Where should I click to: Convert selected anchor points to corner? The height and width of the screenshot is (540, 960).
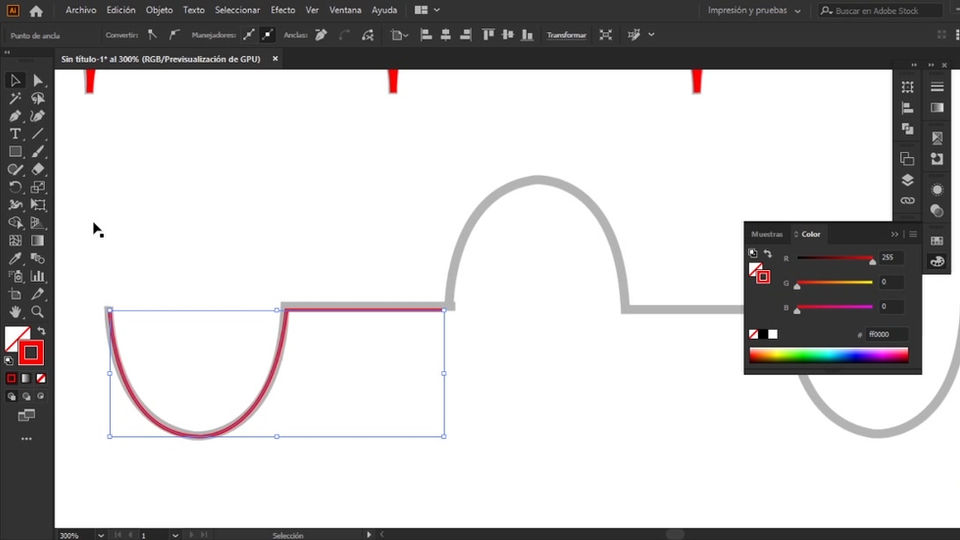pyautogui.click(x=152, y=35)
